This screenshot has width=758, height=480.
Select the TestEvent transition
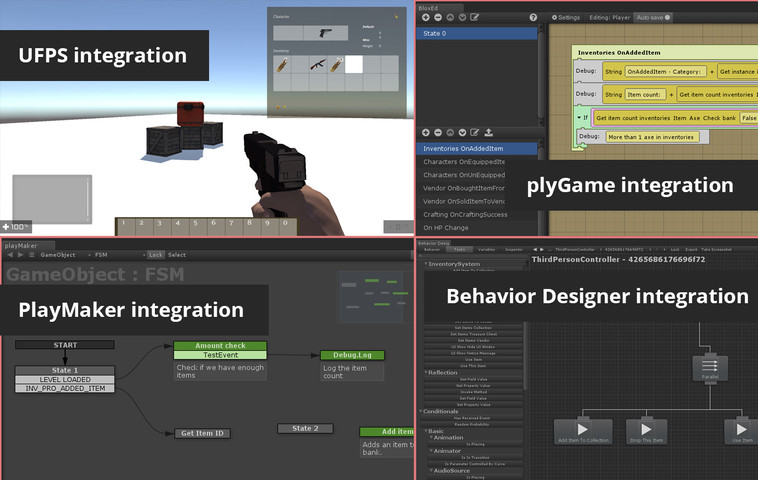tap(220, 355)
